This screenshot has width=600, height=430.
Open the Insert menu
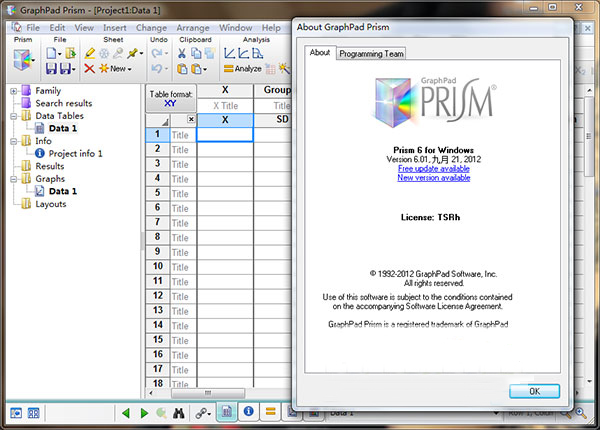click(115, 28)
